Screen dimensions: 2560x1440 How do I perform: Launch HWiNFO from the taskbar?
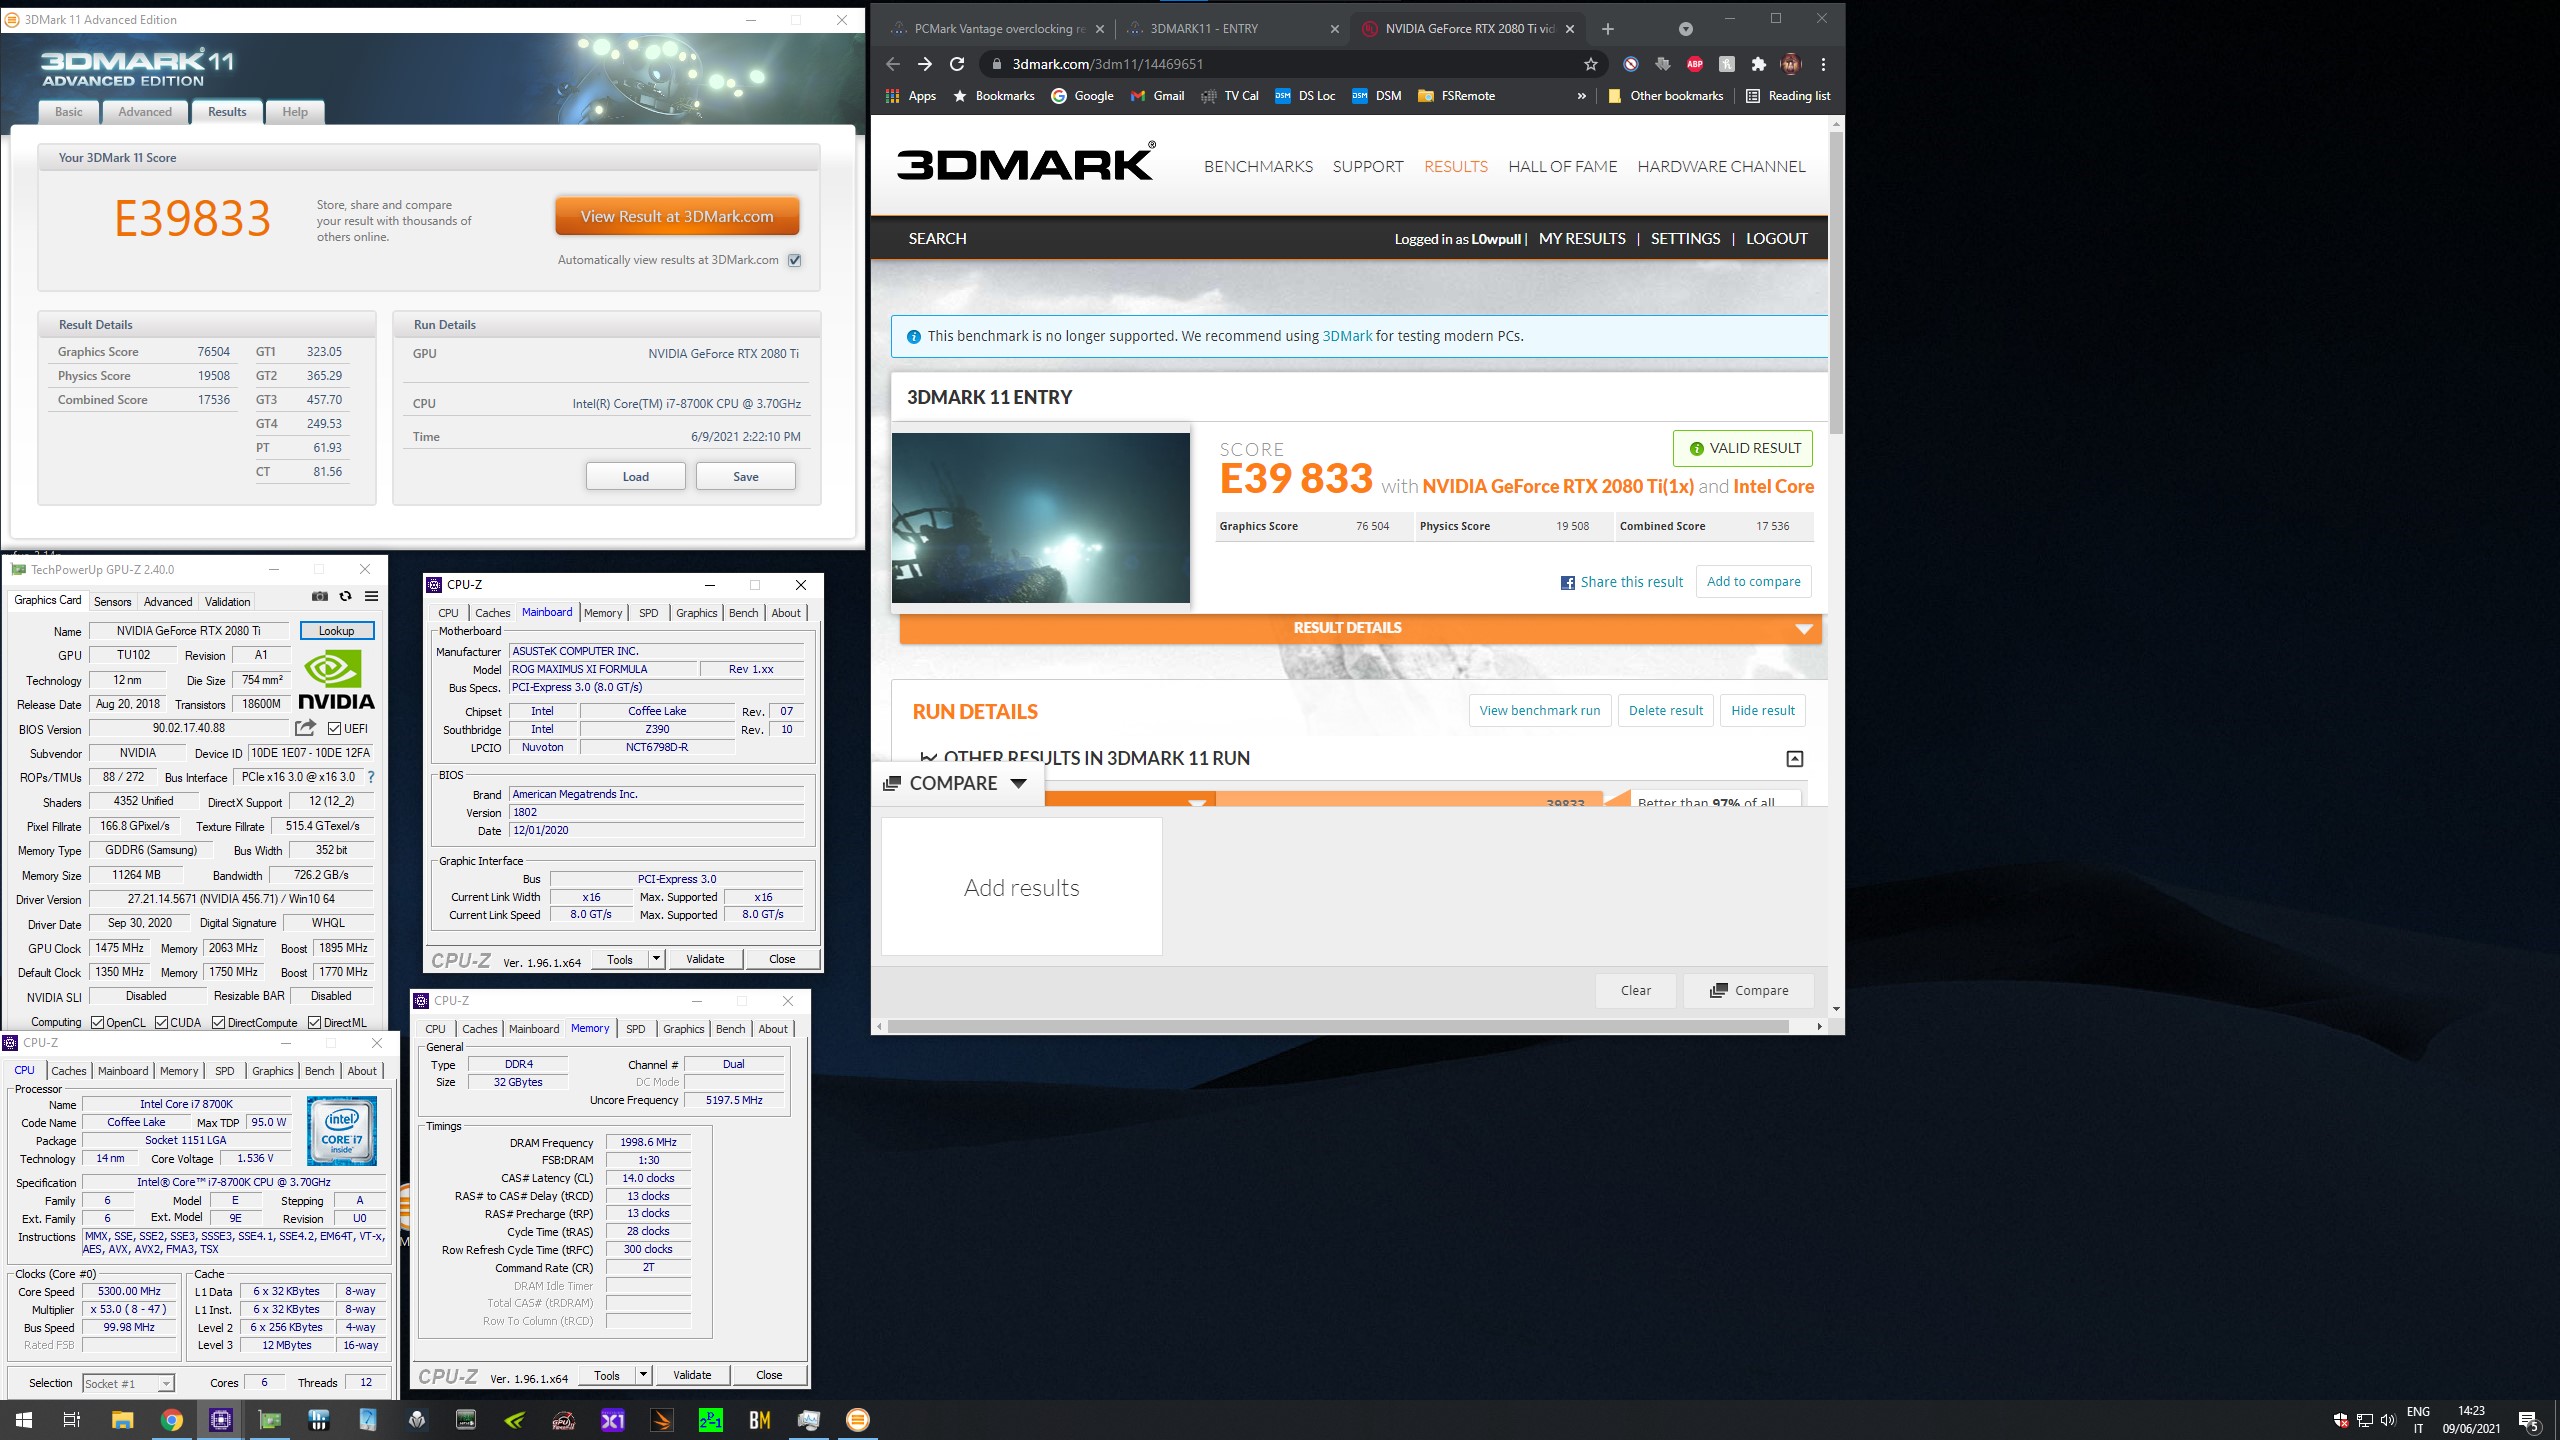pyautogui.click(x=319, y=1420)
